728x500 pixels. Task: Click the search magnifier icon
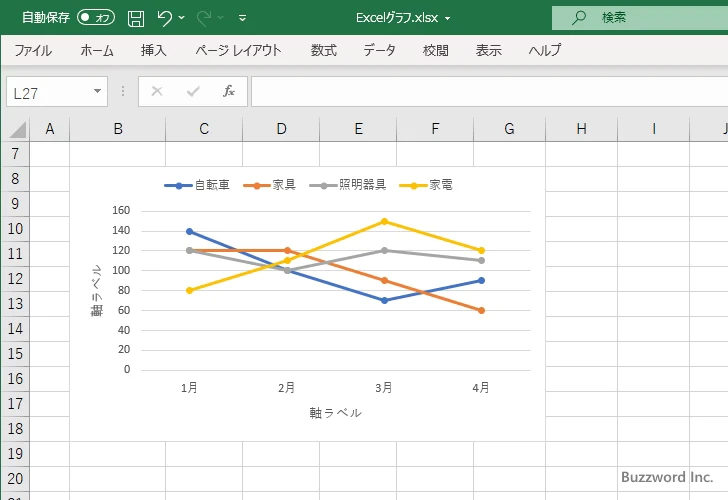tap(579, 17)
